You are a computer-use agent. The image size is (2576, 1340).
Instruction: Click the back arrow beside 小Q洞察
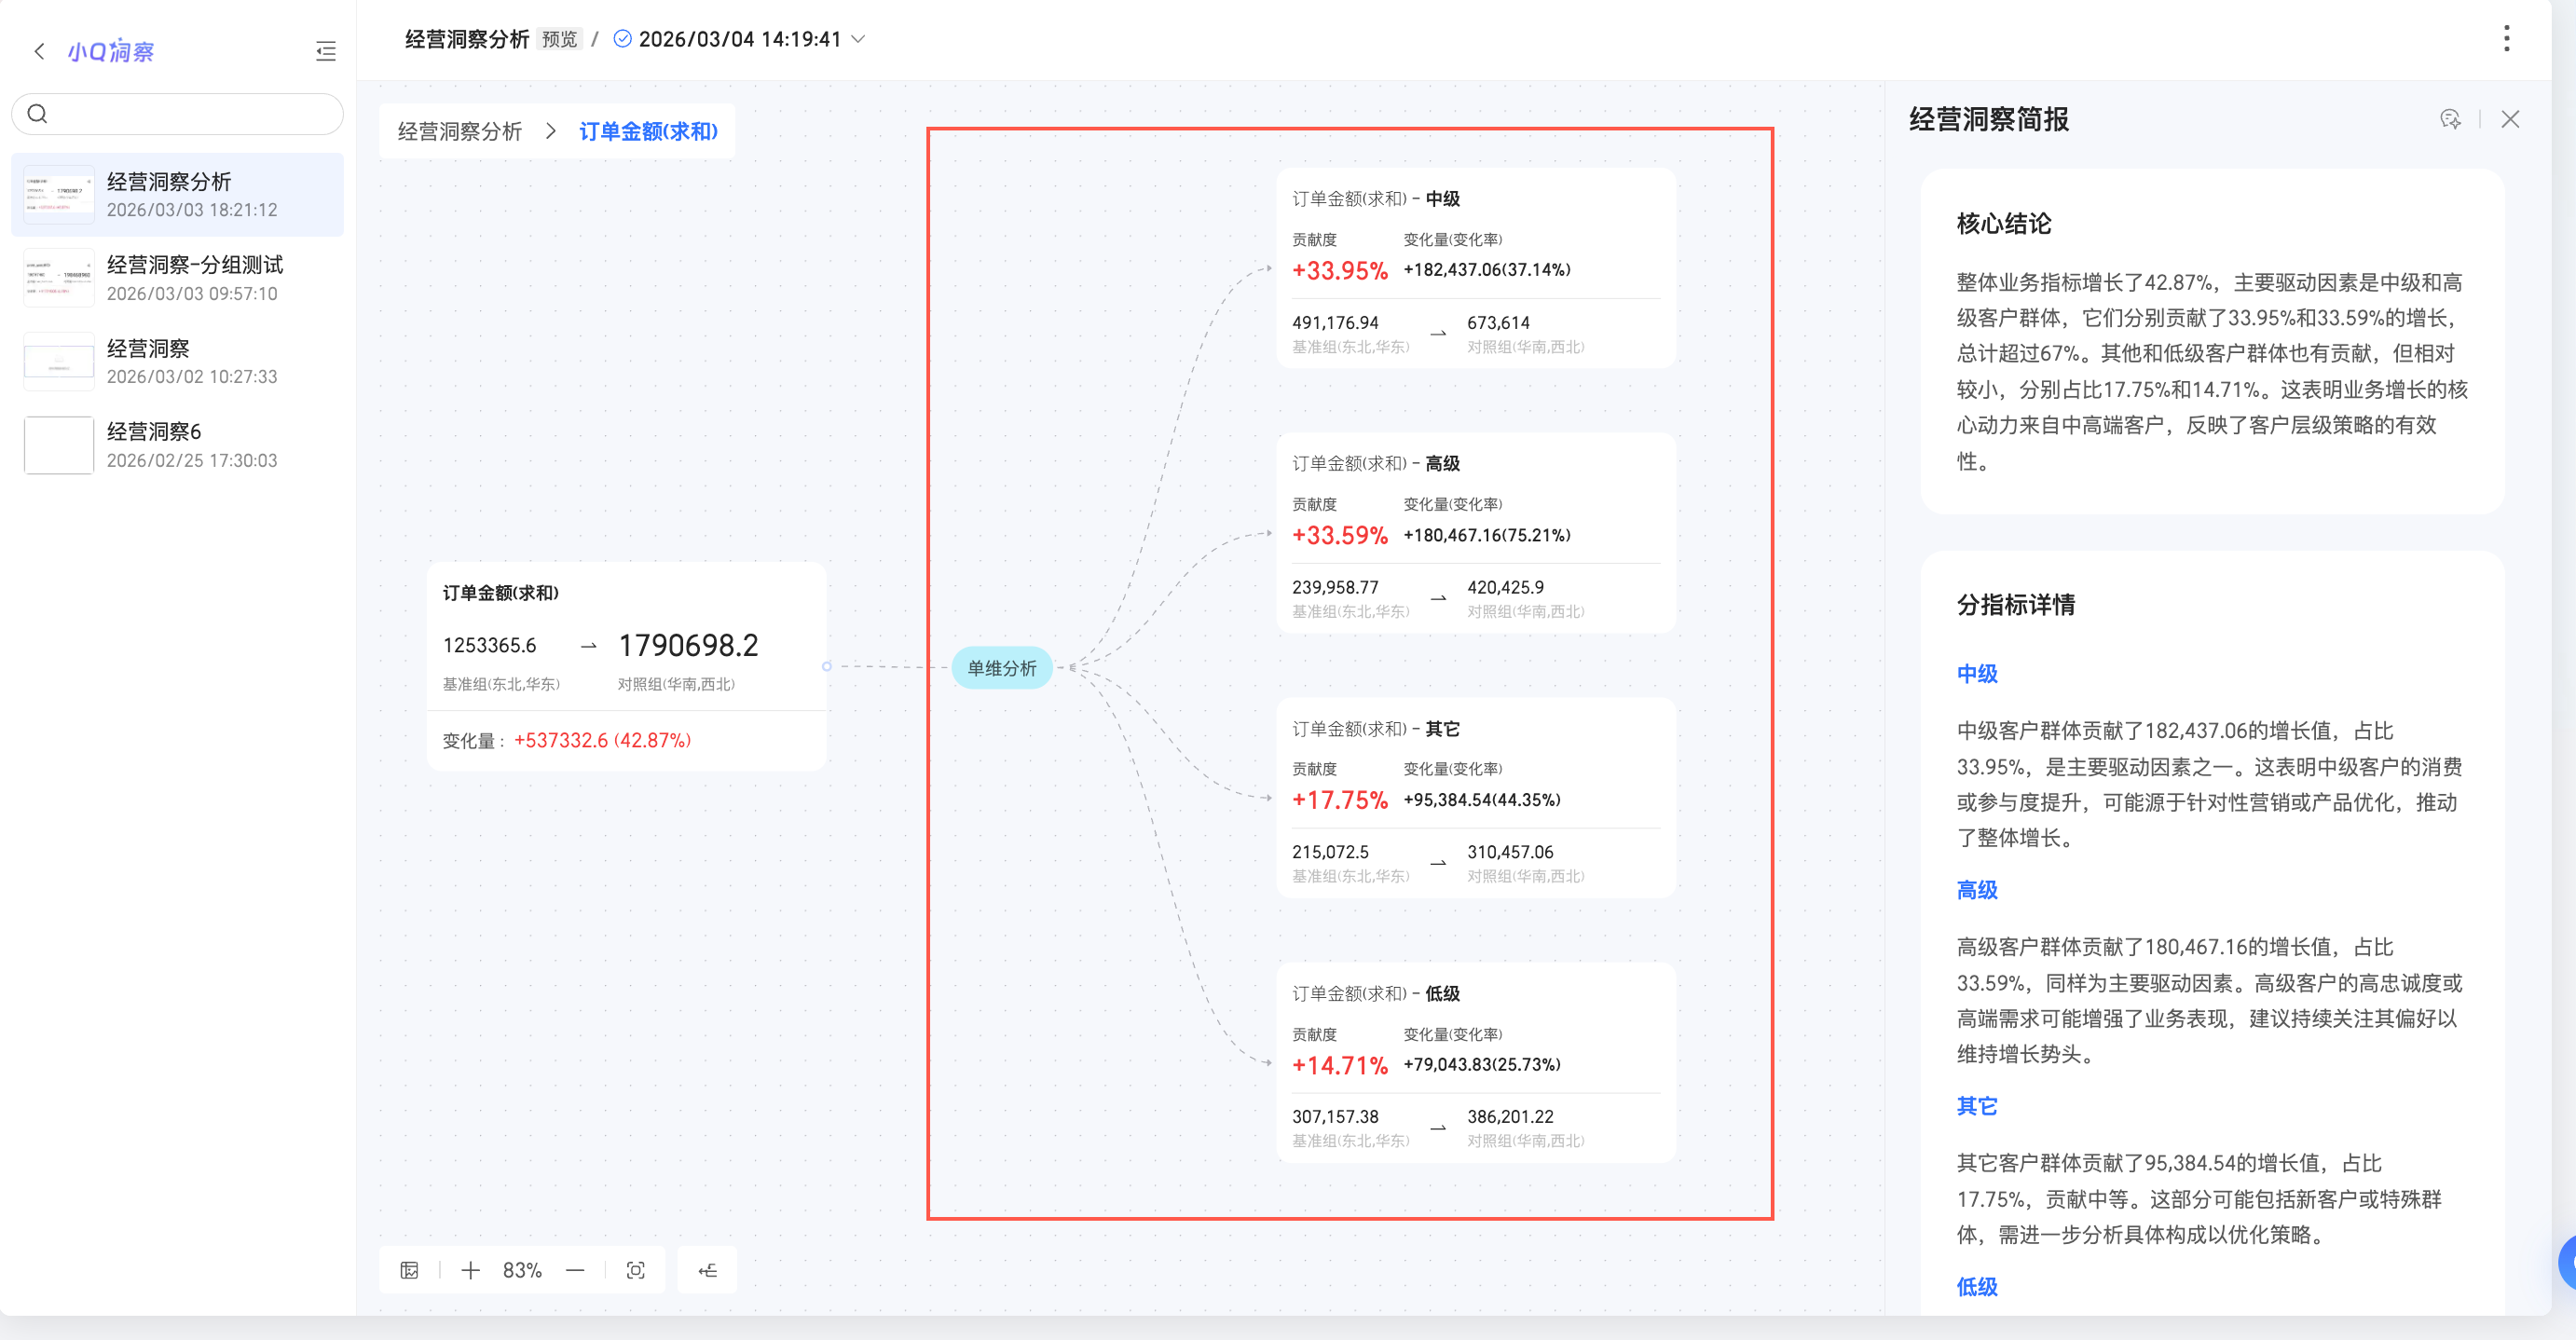39,51
